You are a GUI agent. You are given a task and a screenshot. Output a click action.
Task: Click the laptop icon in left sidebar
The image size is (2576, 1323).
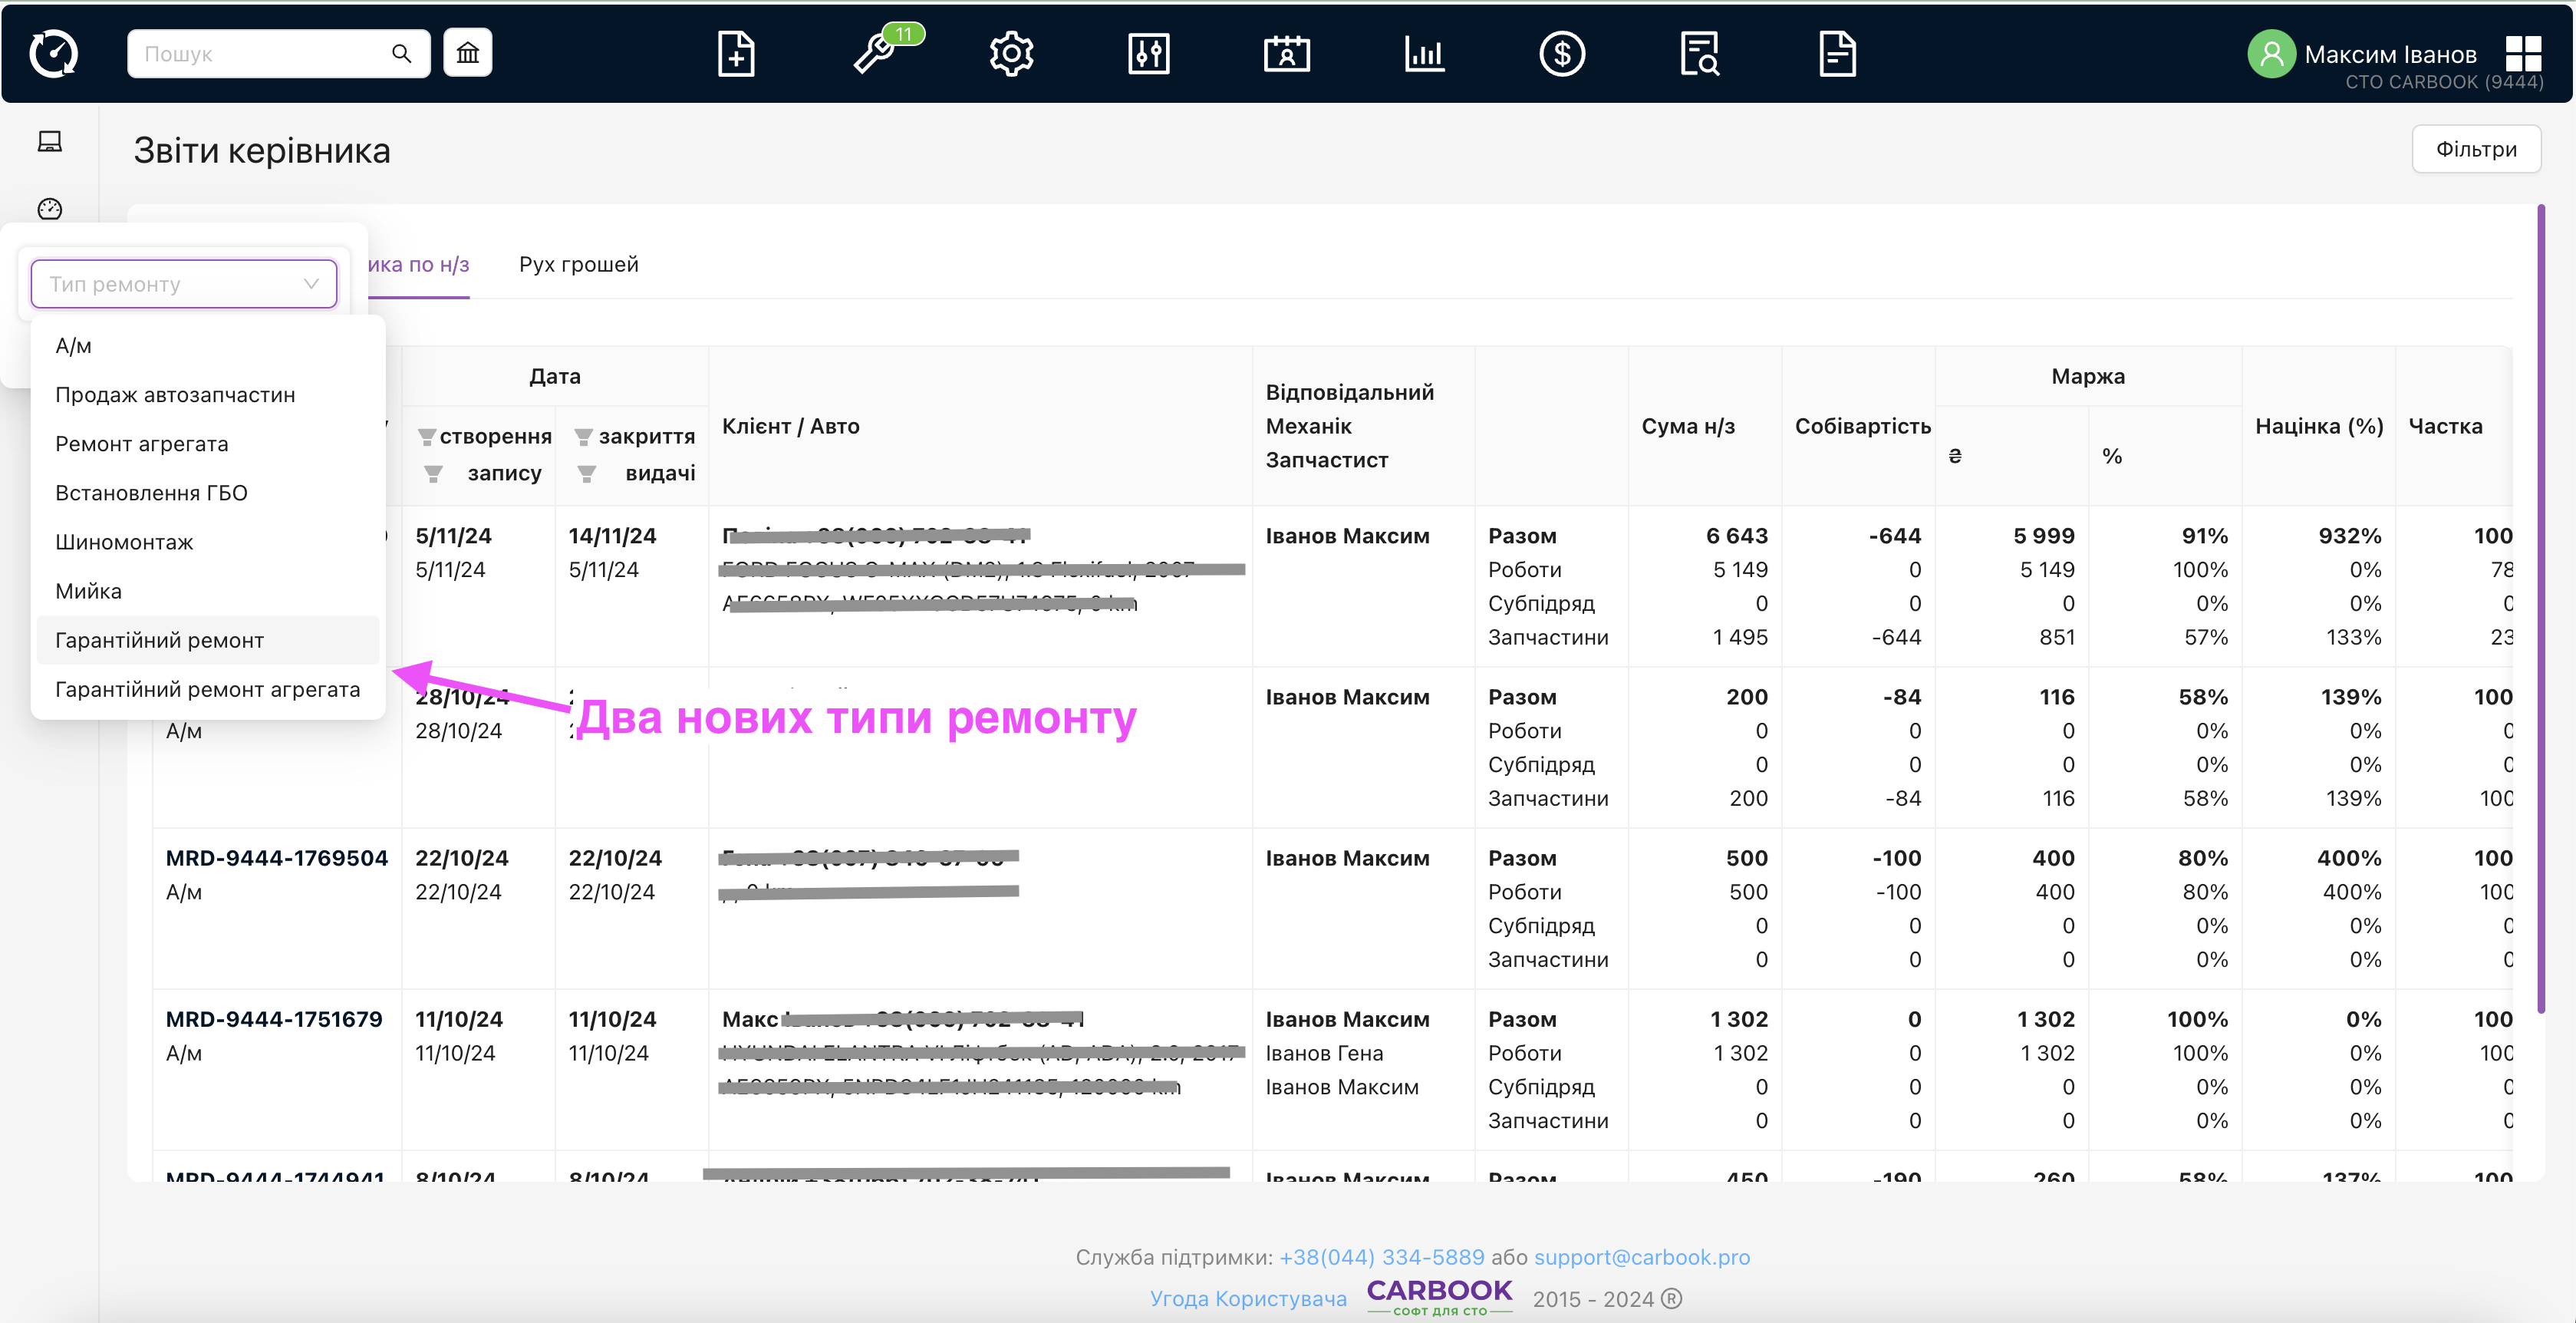coord(50,142)
